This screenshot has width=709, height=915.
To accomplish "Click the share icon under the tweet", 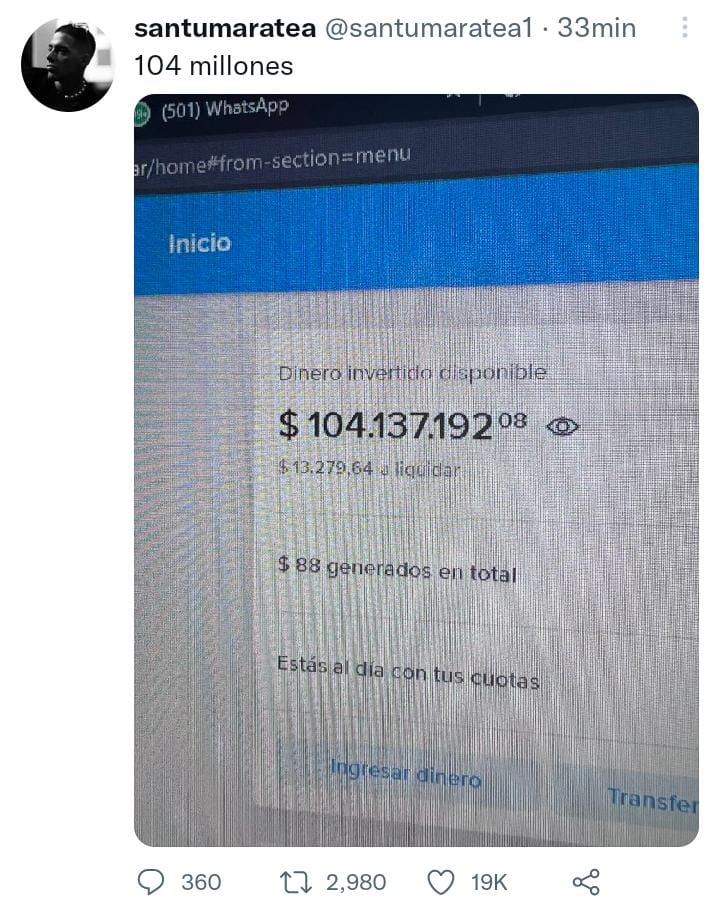I will 586,882.
